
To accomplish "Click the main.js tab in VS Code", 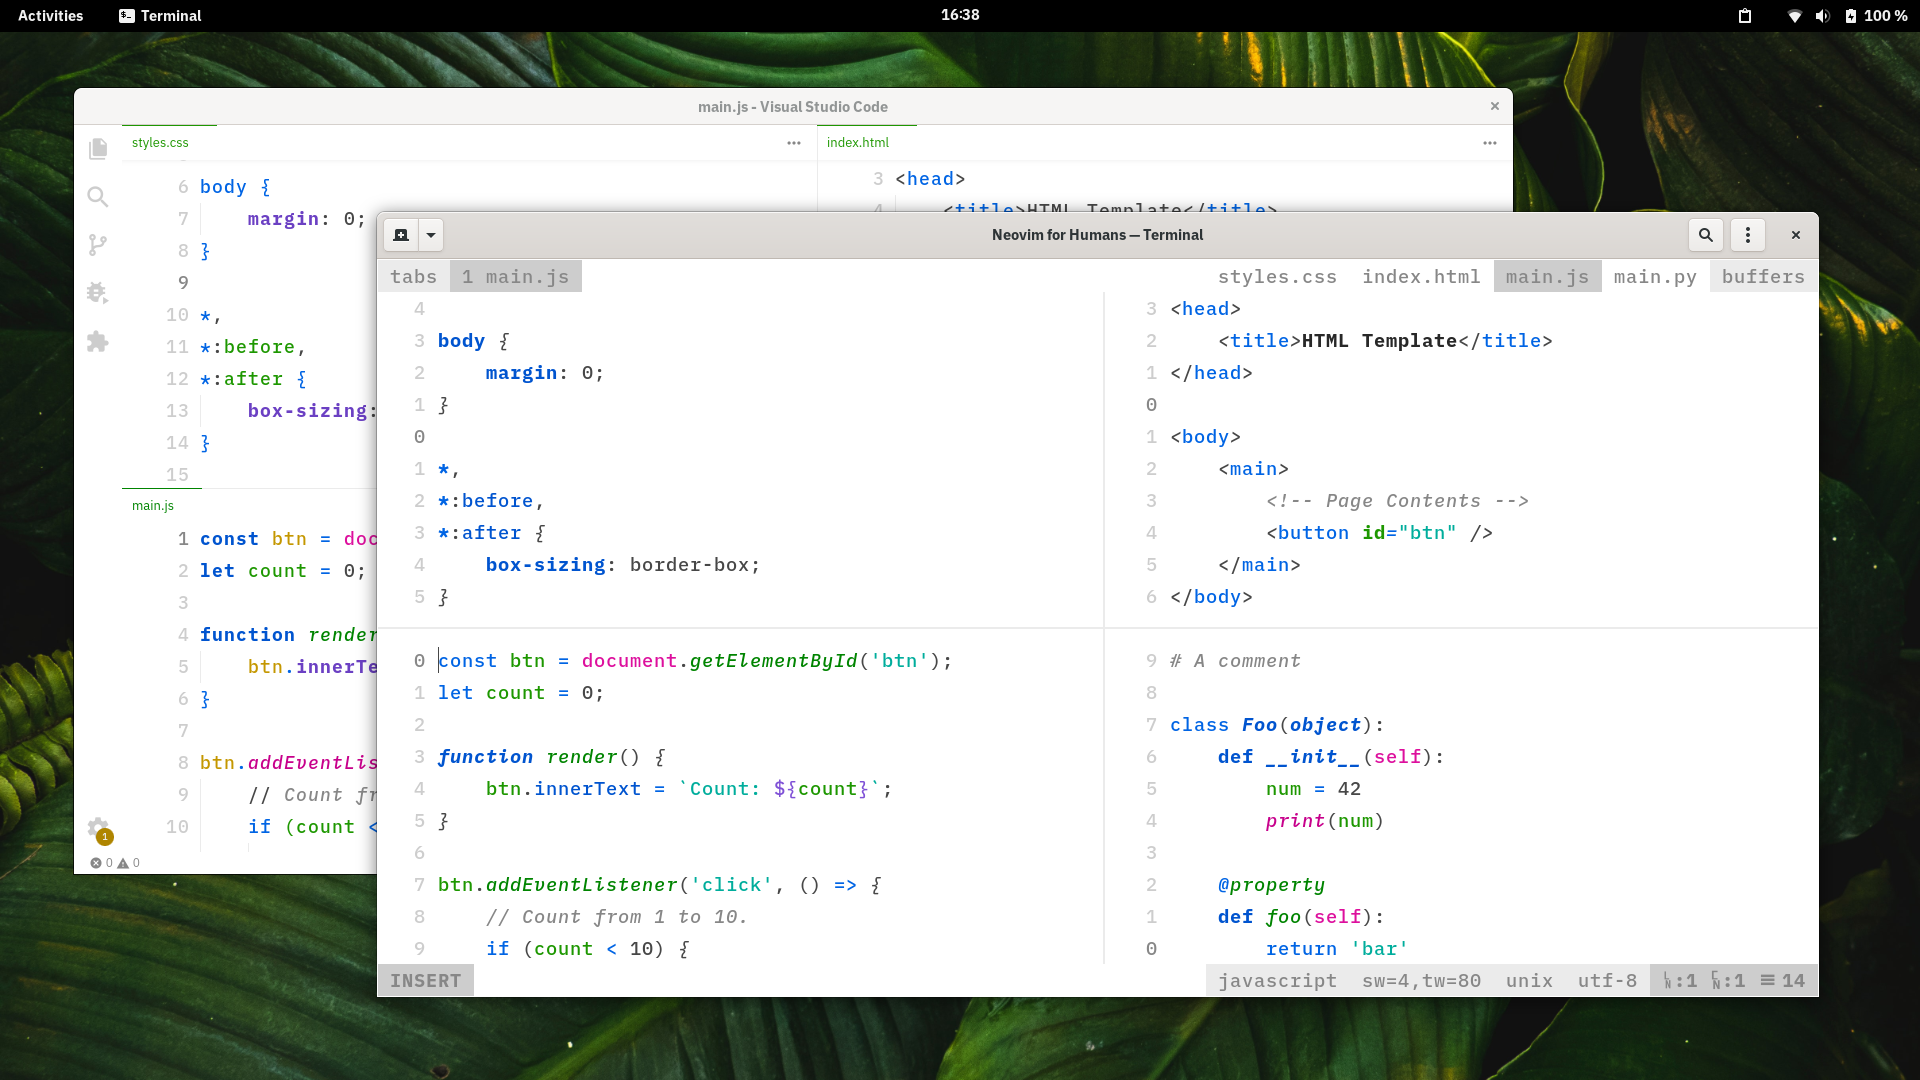I will click(153, 506).
